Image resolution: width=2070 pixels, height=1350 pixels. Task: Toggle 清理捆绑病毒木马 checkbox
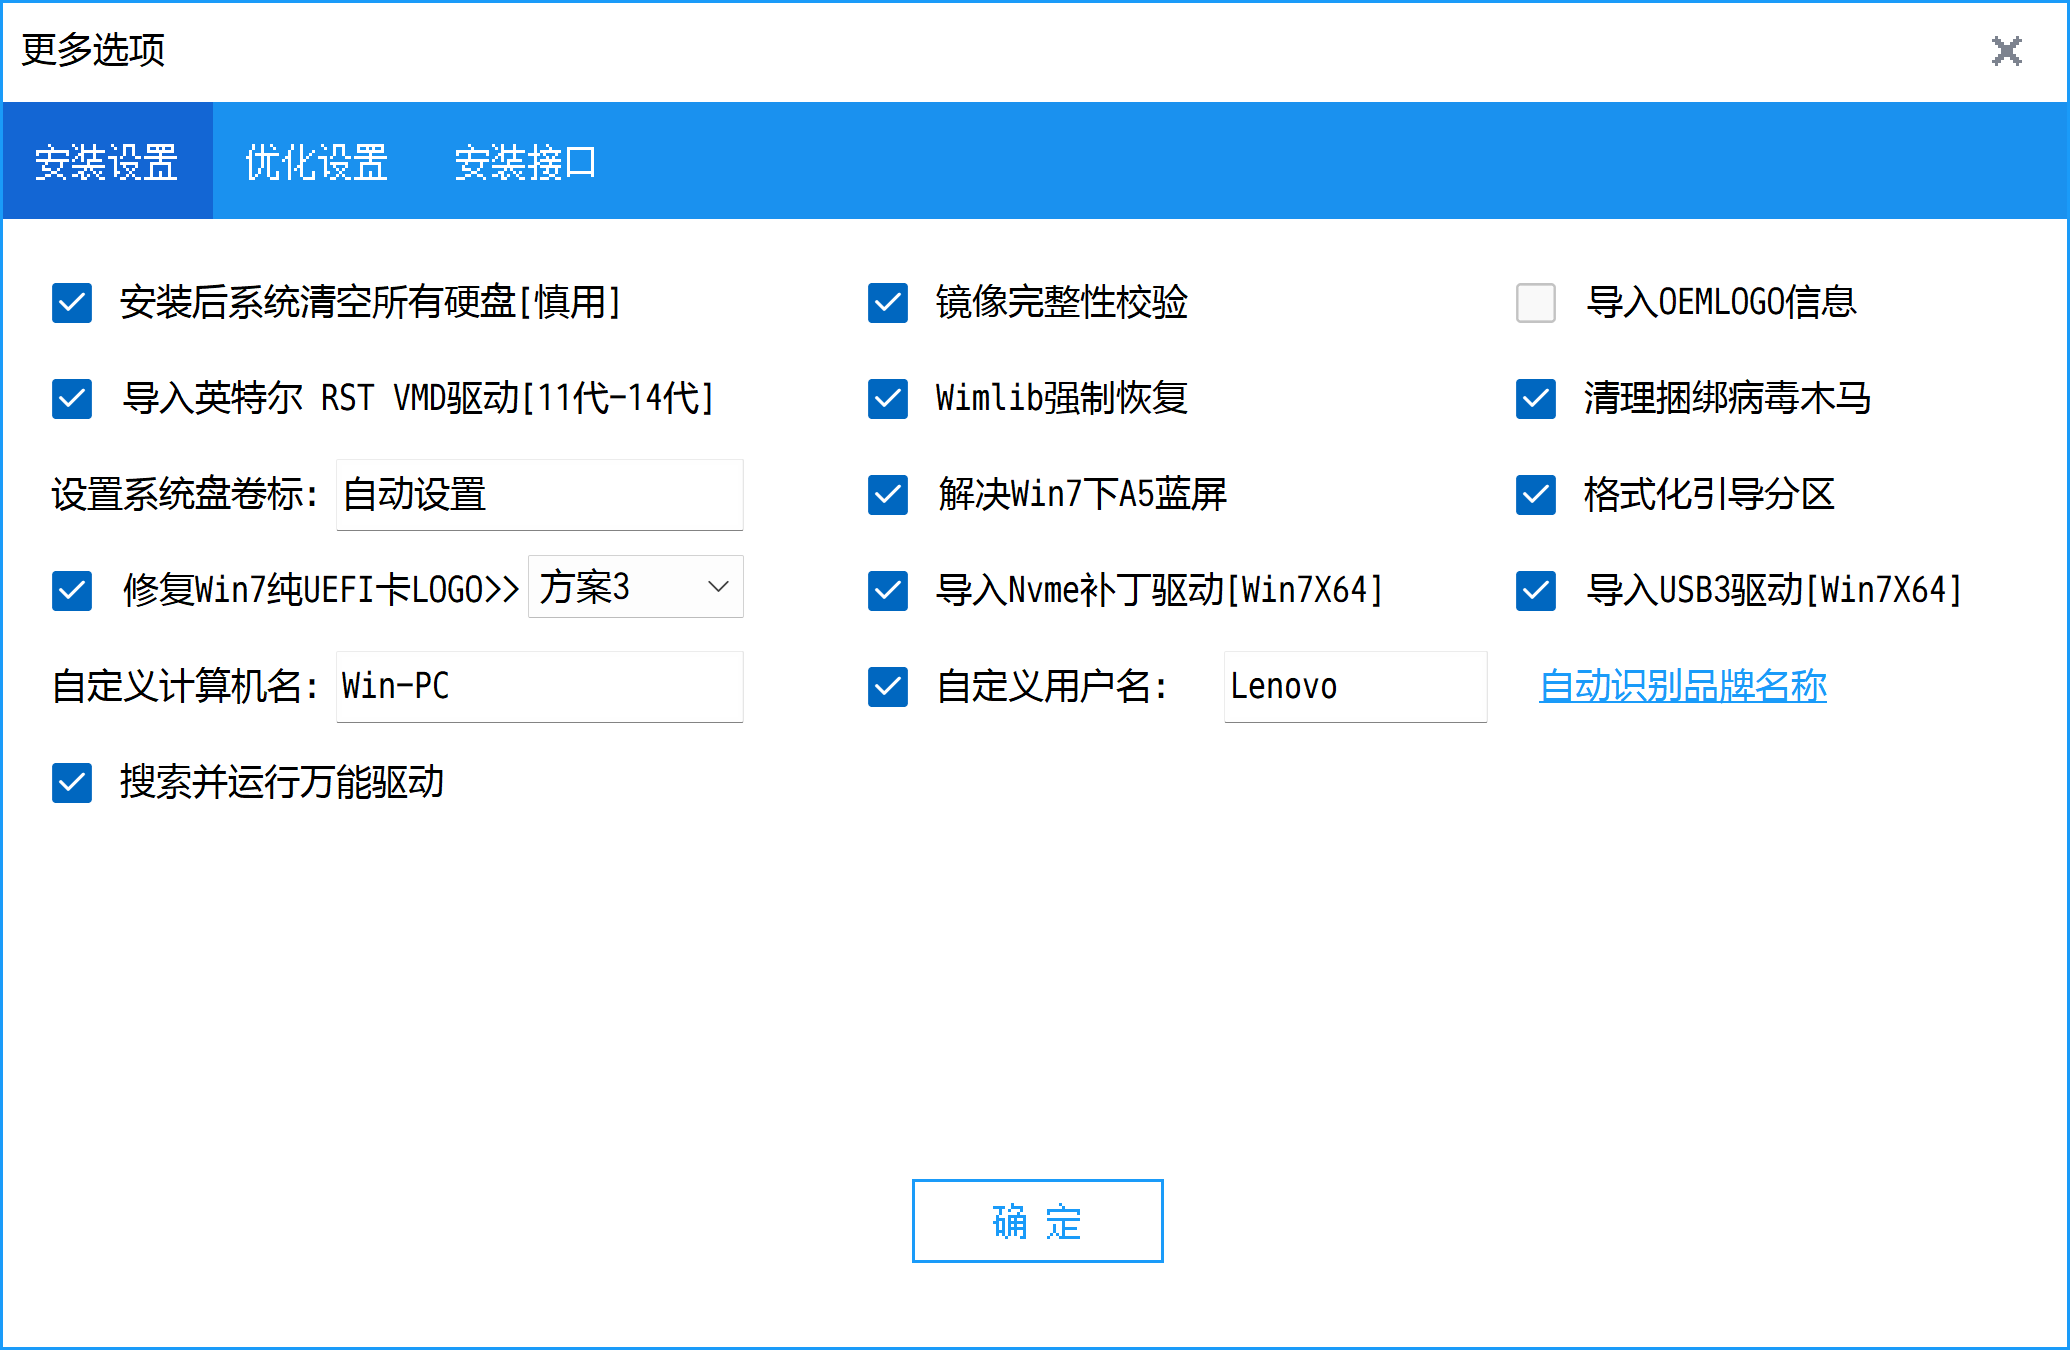click(x=1535, y=399)
